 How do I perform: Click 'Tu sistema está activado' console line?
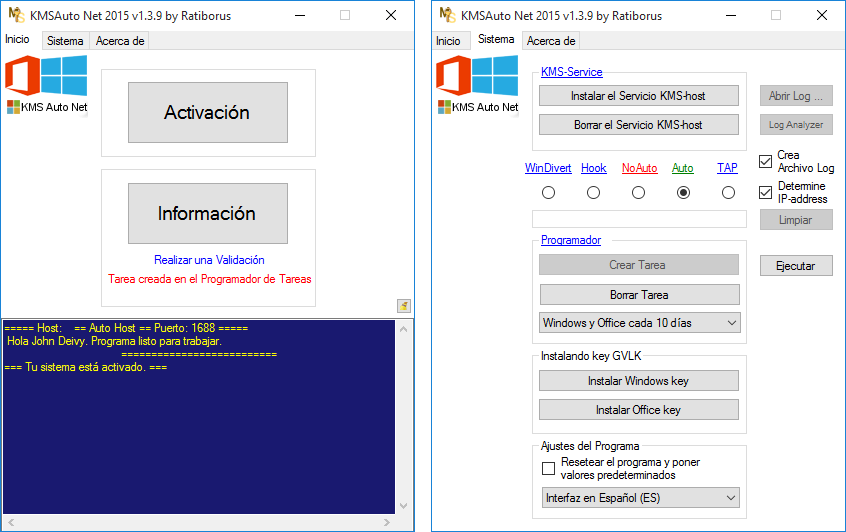click(86, 367)
